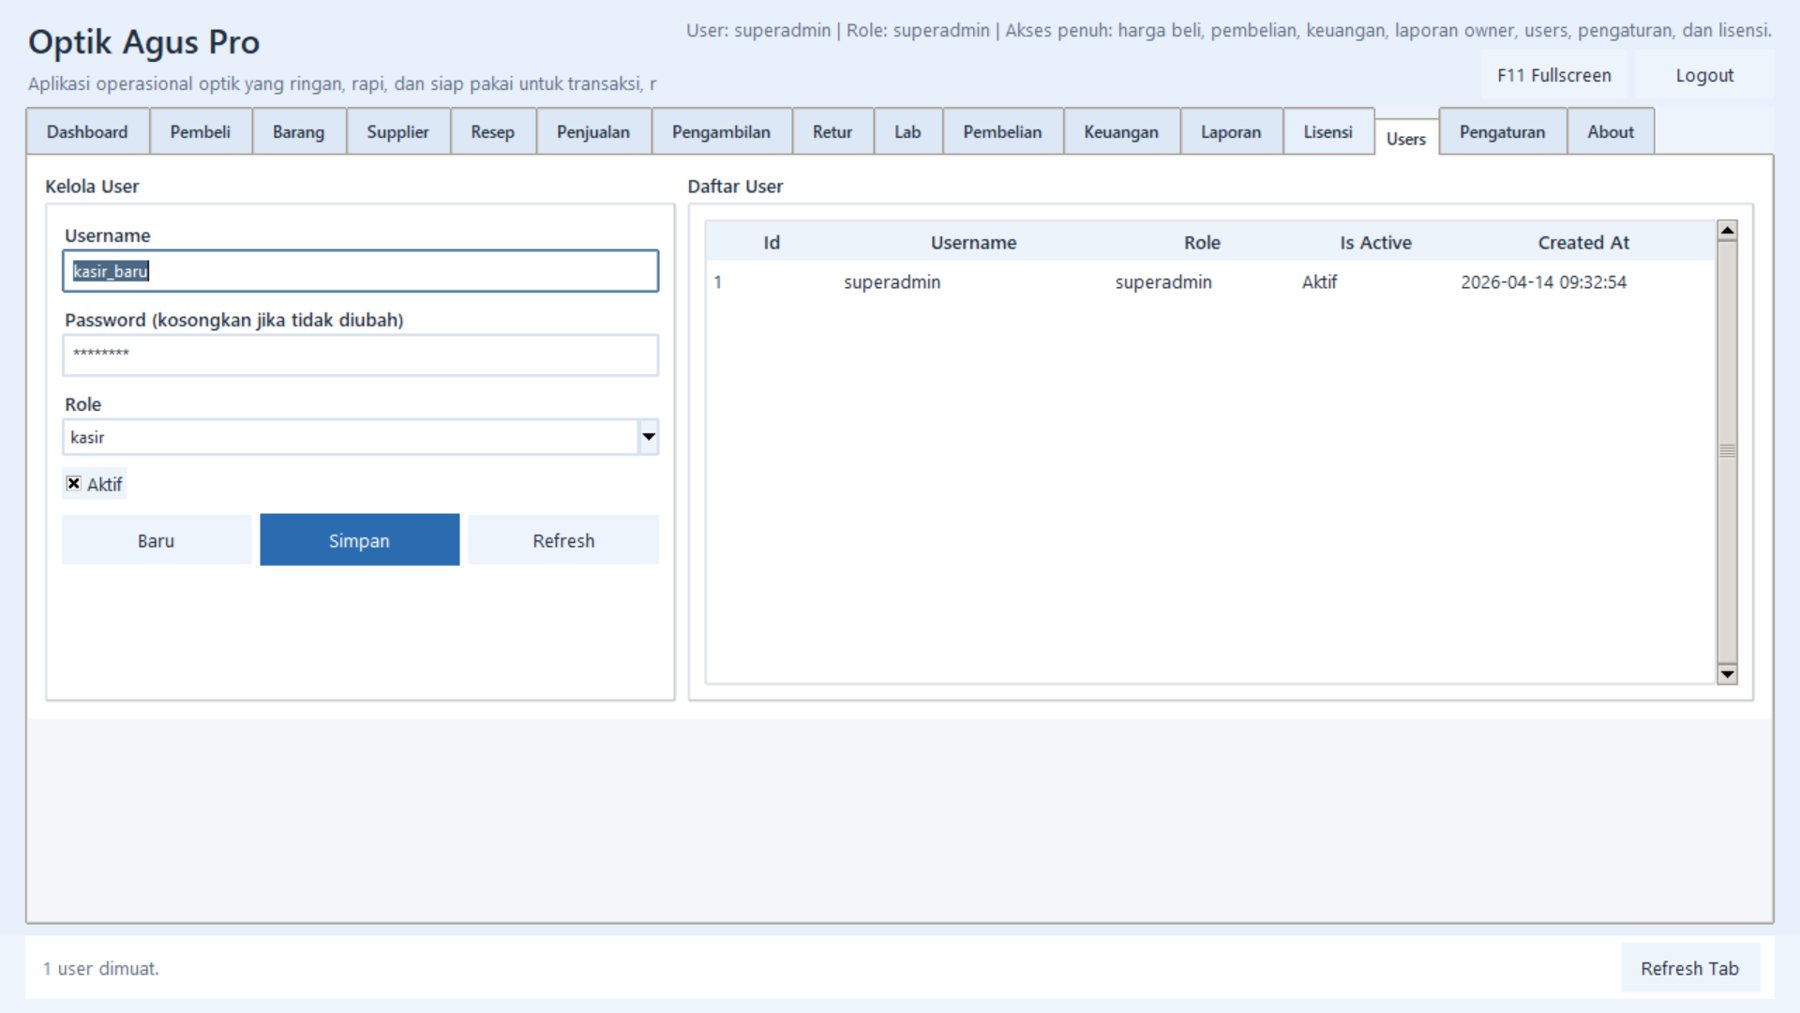Open the Pengaturan tab

[x=1501, y=132]
